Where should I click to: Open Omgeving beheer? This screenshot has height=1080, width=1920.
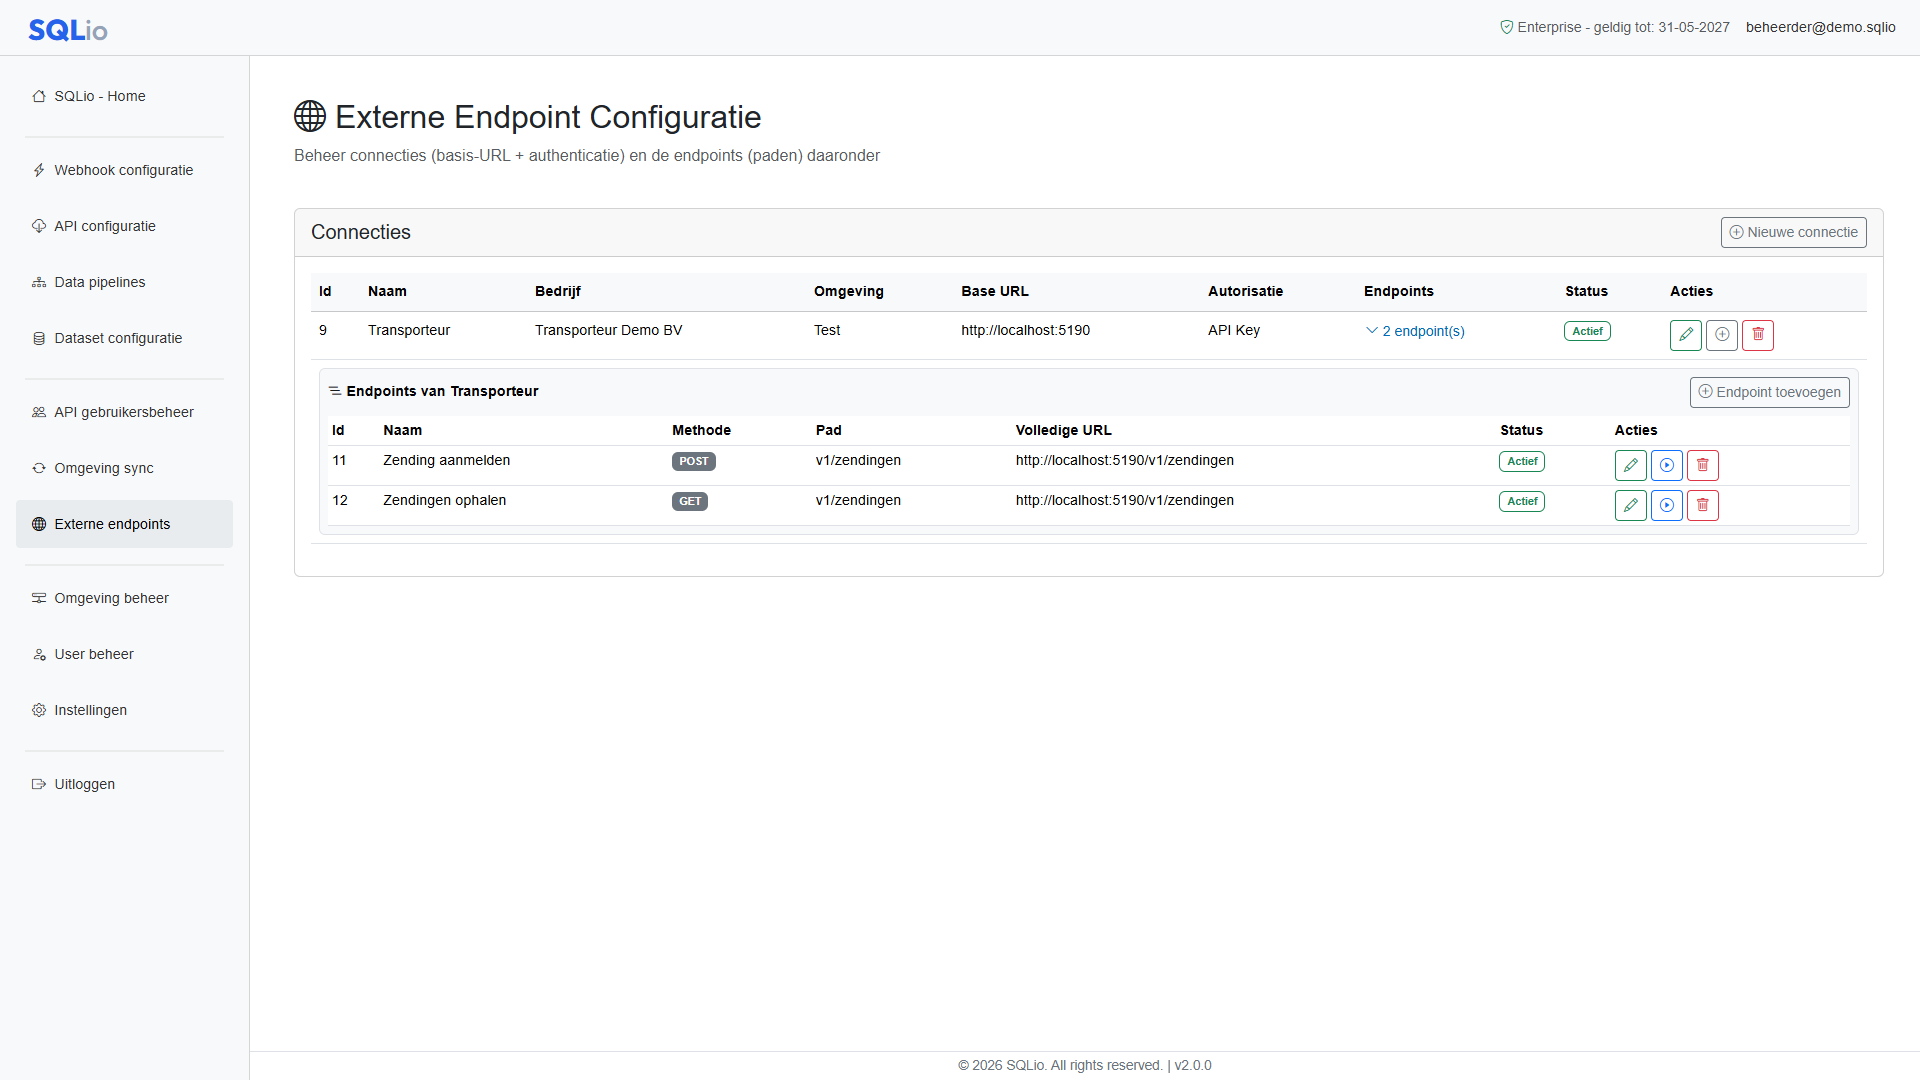point(124,598)
